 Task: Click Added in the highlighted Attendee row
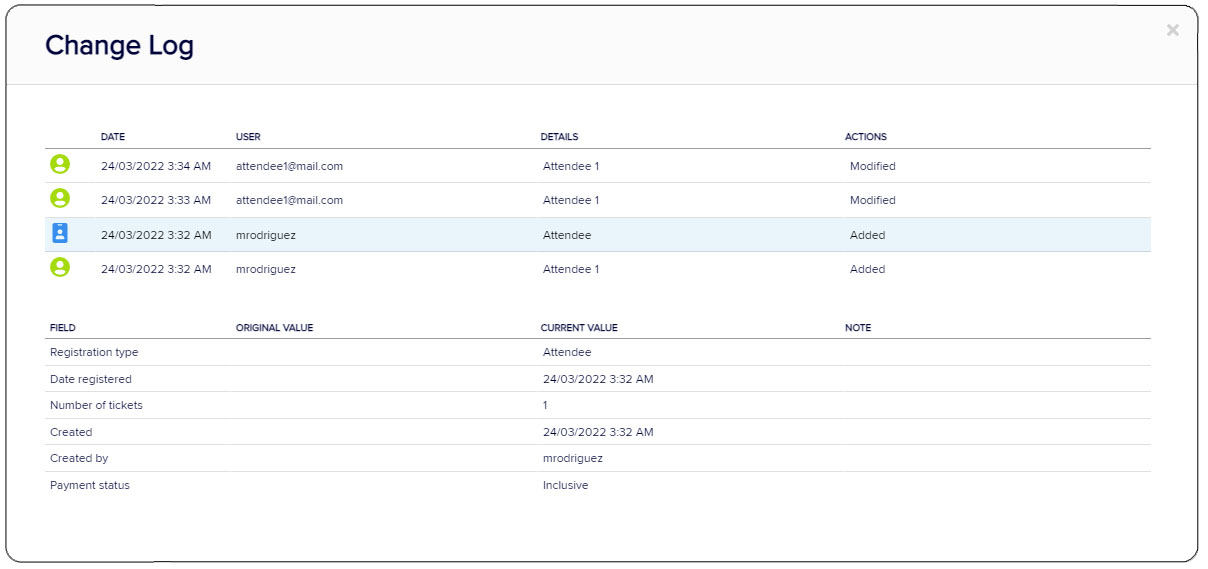867,235
